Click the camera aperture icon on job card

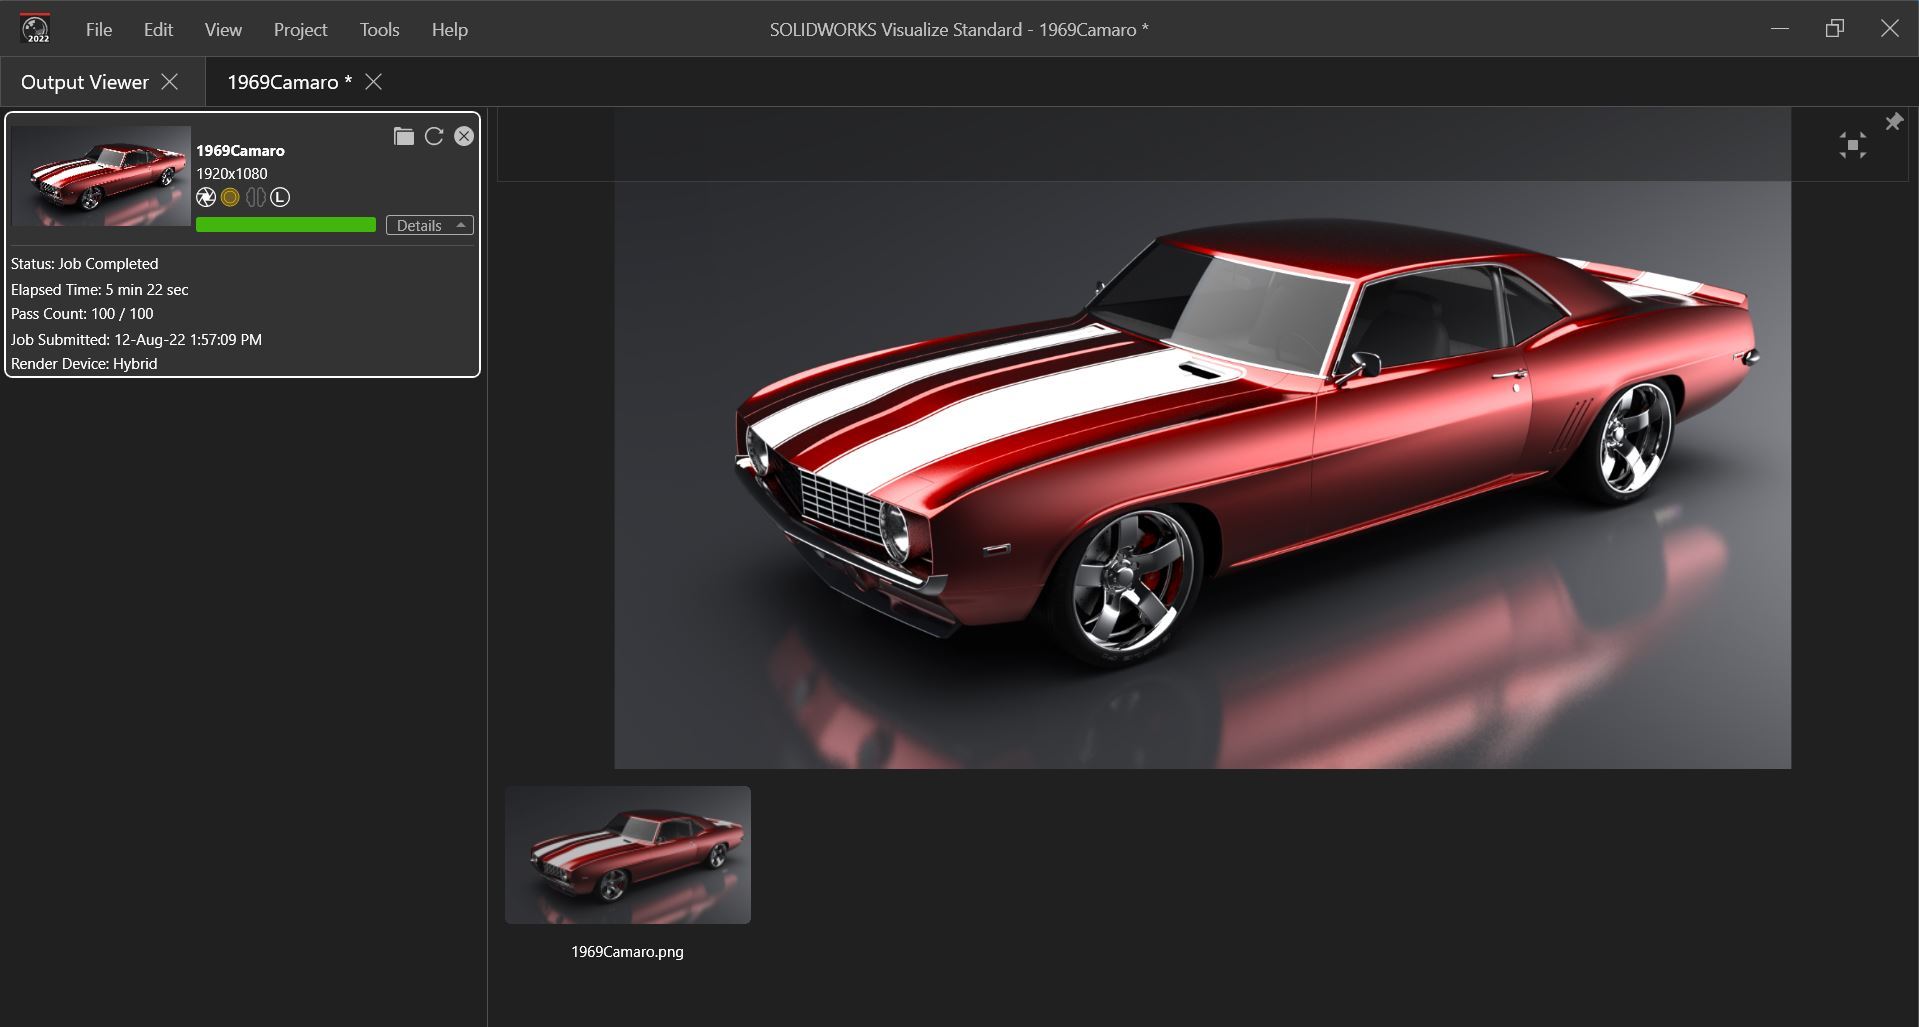pos(206,197)
